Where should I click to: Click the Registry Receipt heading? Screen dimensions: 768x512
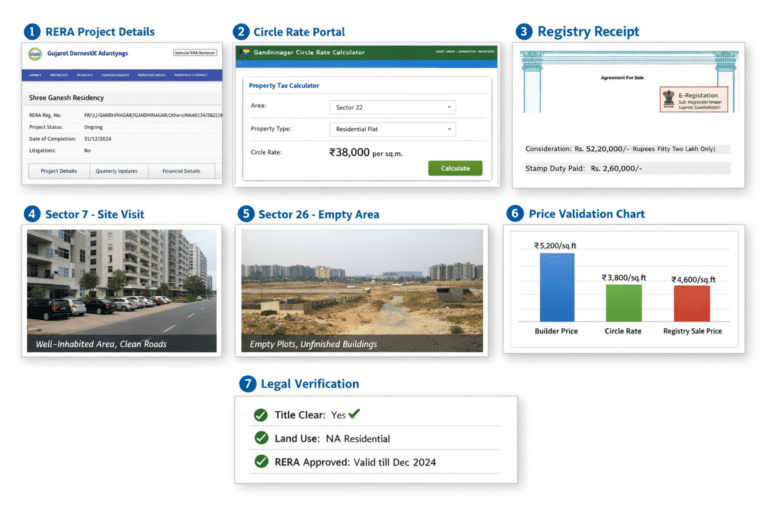[x=588, y=31]
